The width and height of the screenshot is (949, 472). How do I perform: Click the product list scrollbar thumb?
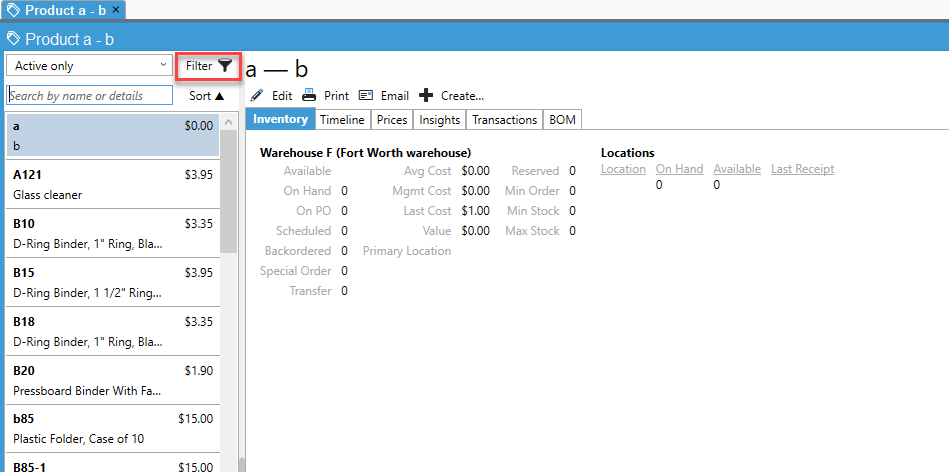pyautogui.click(x=228, y=191)
